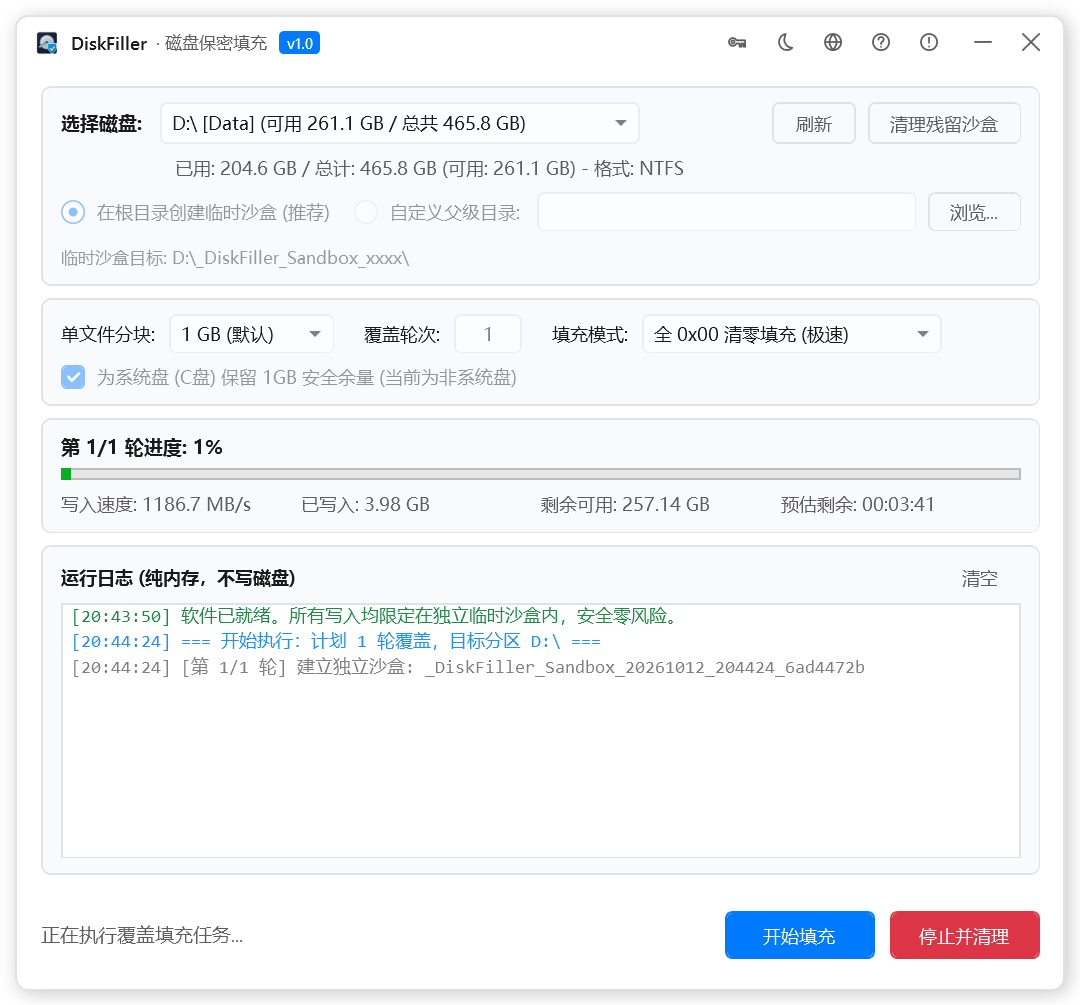The height and width of the screenshot is (1005, 1080).
Task: Click the 覆盖轮次: label
Action: tap(402, 335)
